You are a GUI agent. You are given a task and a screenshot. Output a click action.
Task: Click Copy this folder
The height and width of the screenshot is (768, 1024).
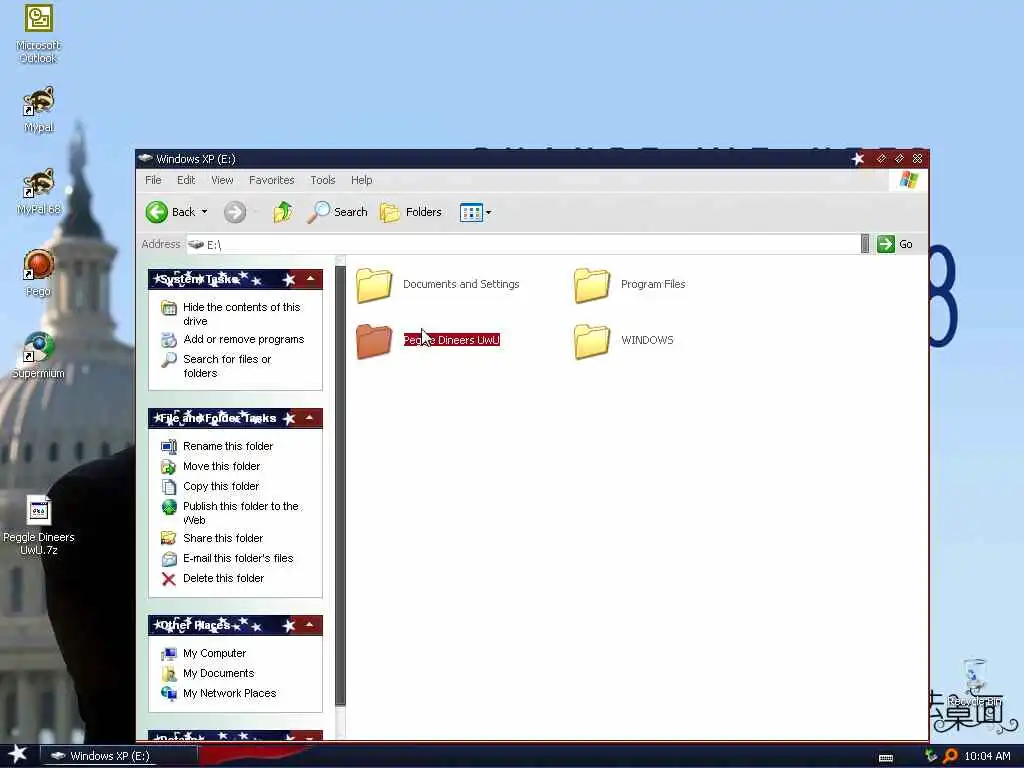[x=221, y=486]
